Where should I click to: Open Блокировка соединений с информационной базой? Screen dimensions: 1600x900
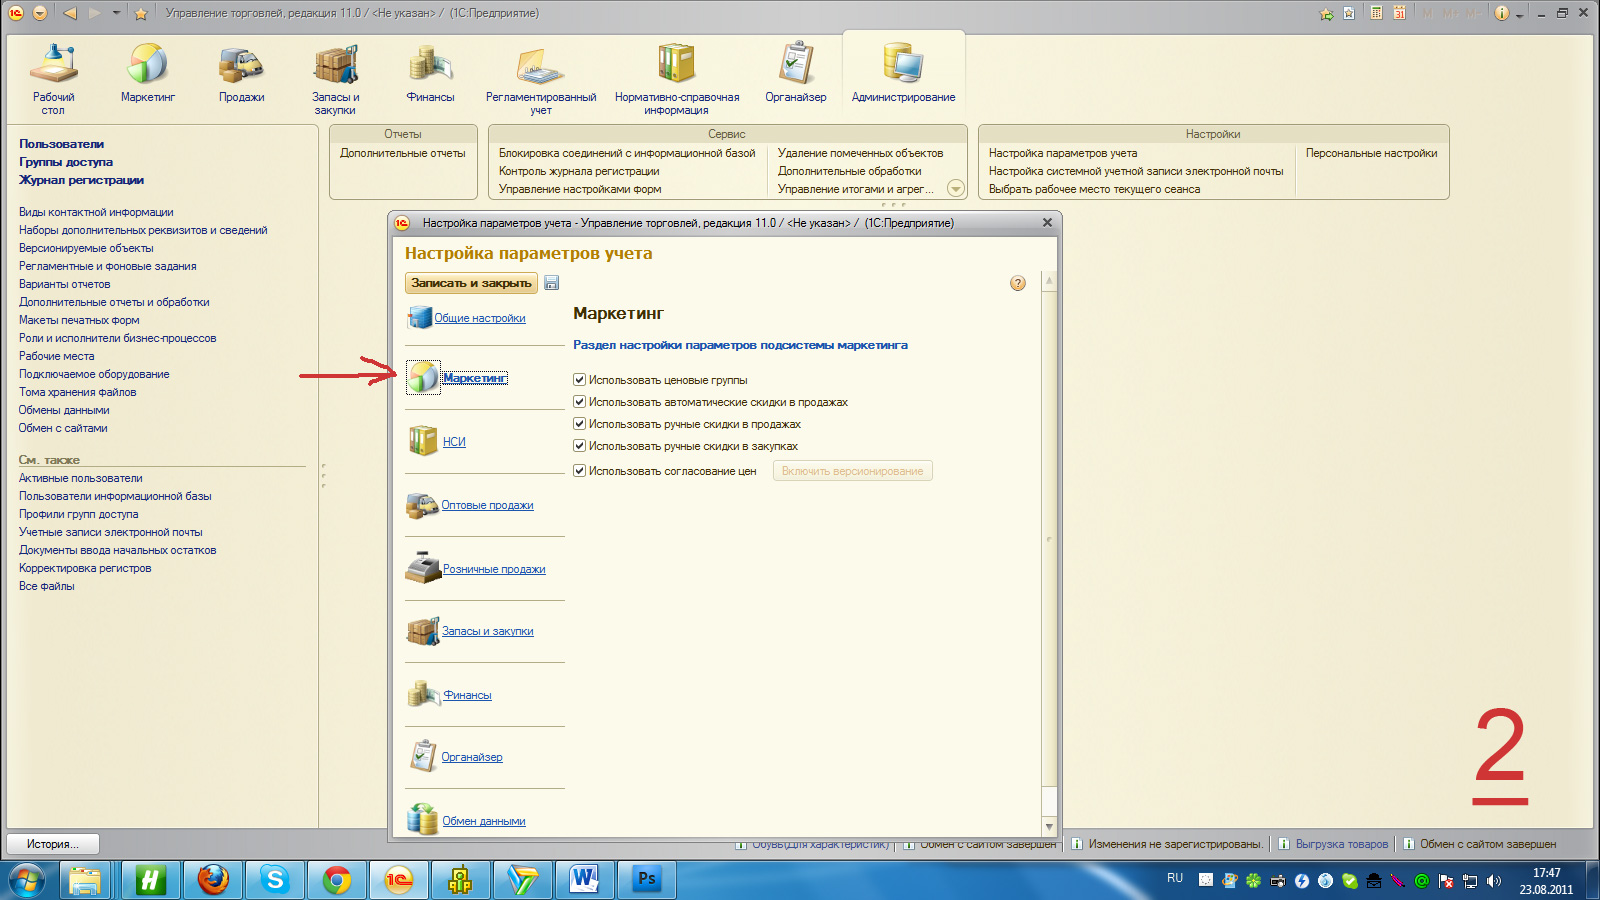(627, 153)
